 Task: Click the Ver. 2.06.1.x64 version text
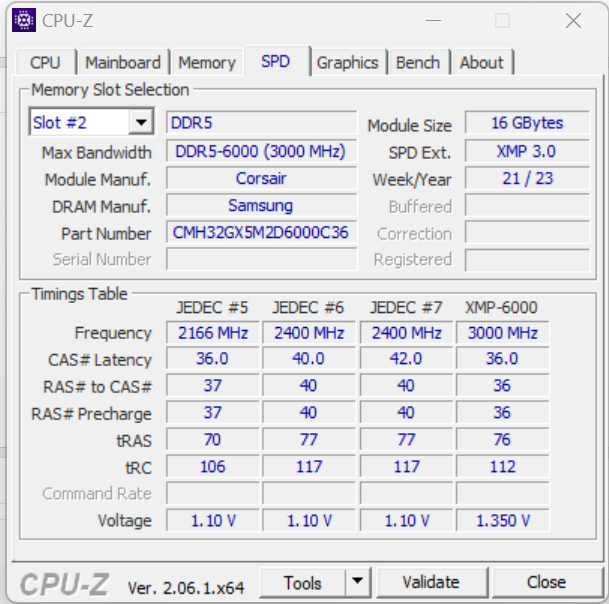click(186, 588)
